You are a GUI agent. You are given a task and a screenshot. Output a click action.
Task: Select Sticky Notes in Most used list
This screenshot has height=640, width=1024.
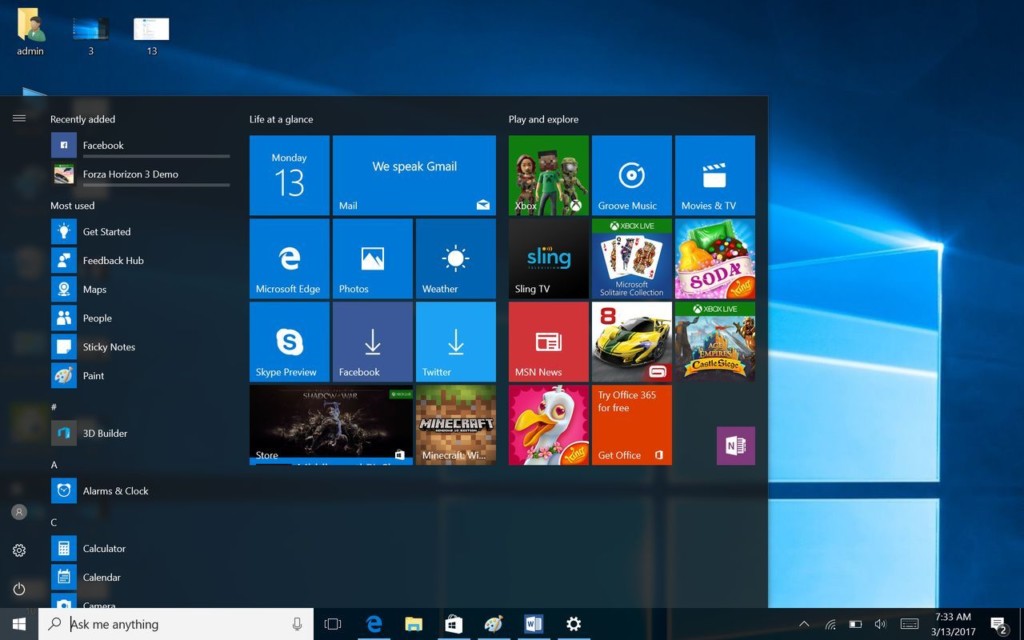click(108, 347)
